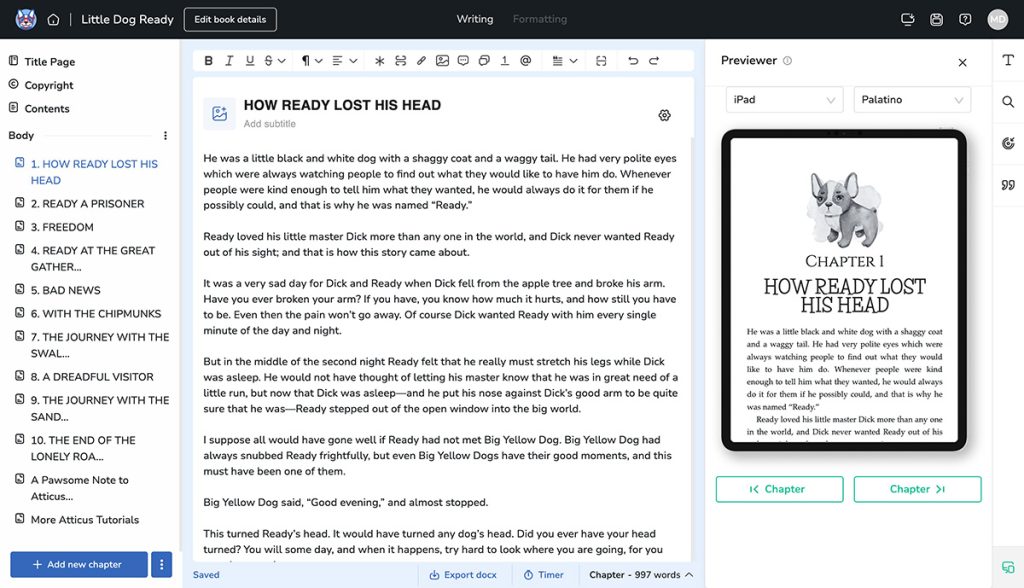This screenshot has width=1024, height=588.
Task: Open search via magnifier sidebar icon
Action: coord(1008,102)
